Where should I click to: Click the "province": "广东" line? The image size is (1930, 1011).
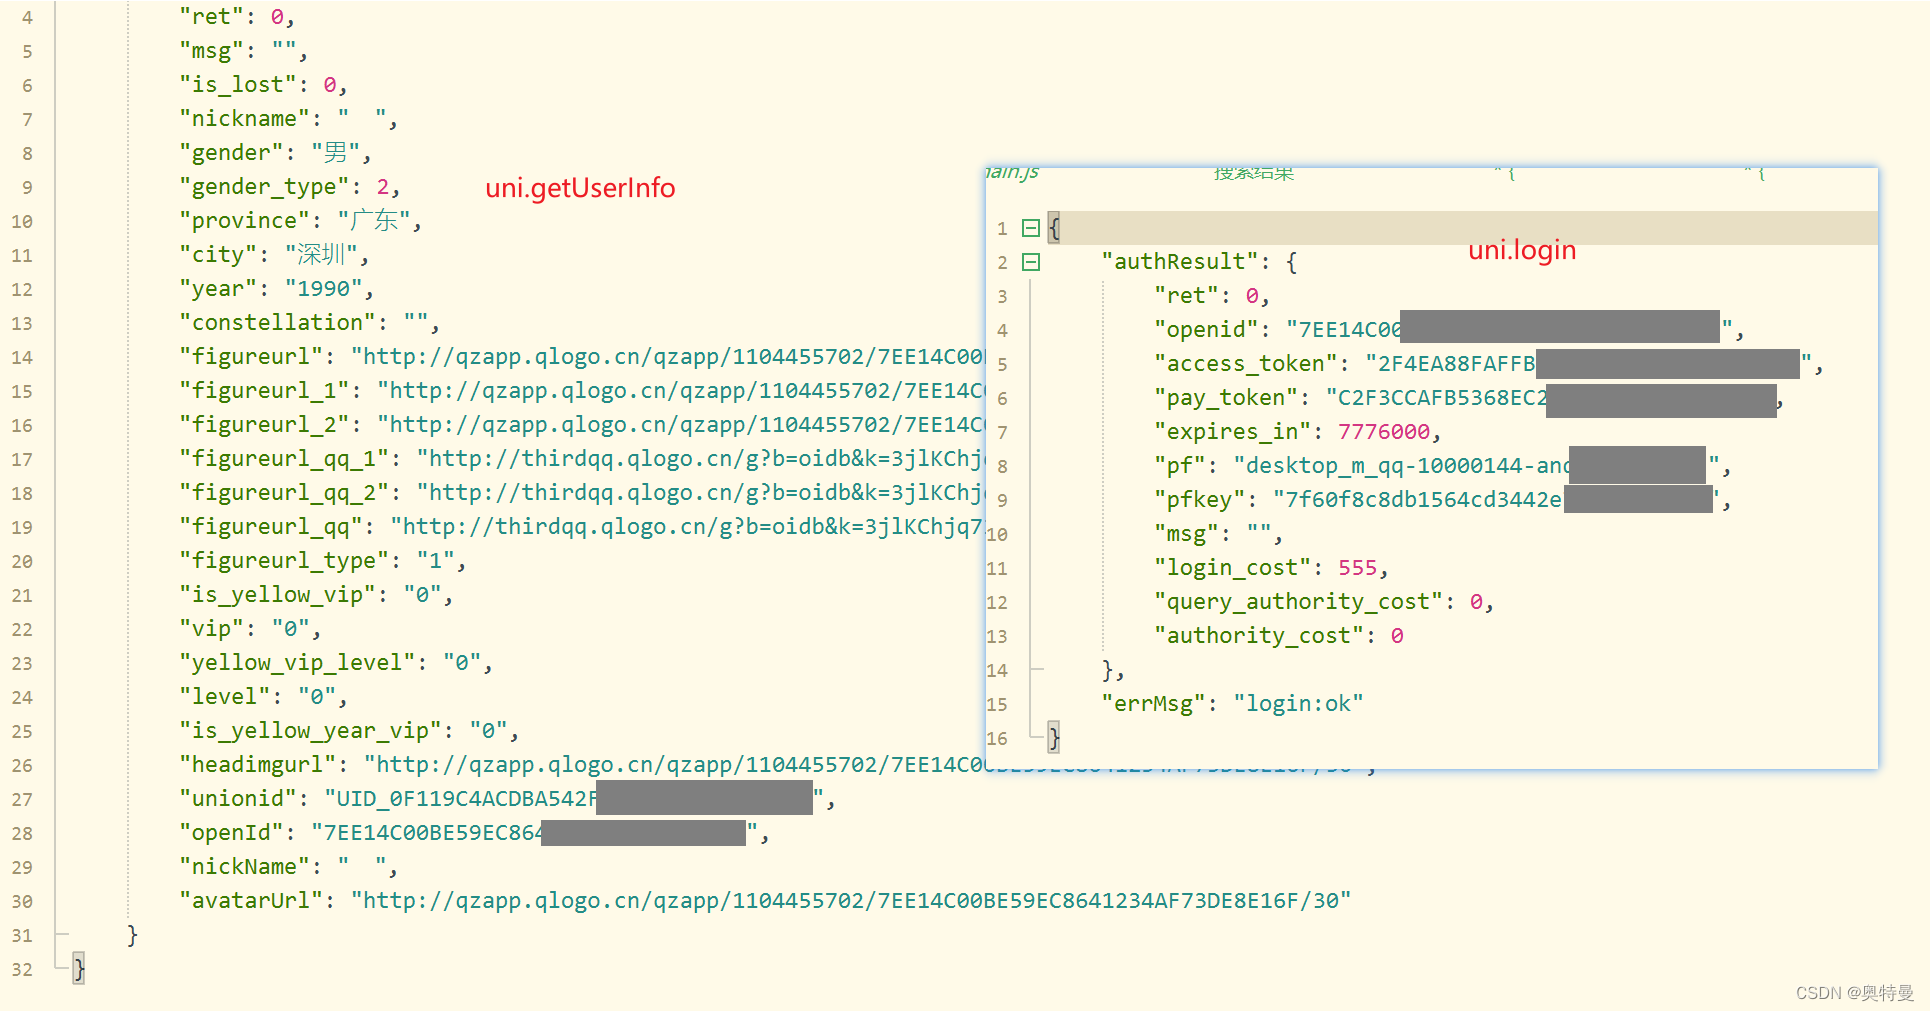pyautogui.click(x=300, y=221)
